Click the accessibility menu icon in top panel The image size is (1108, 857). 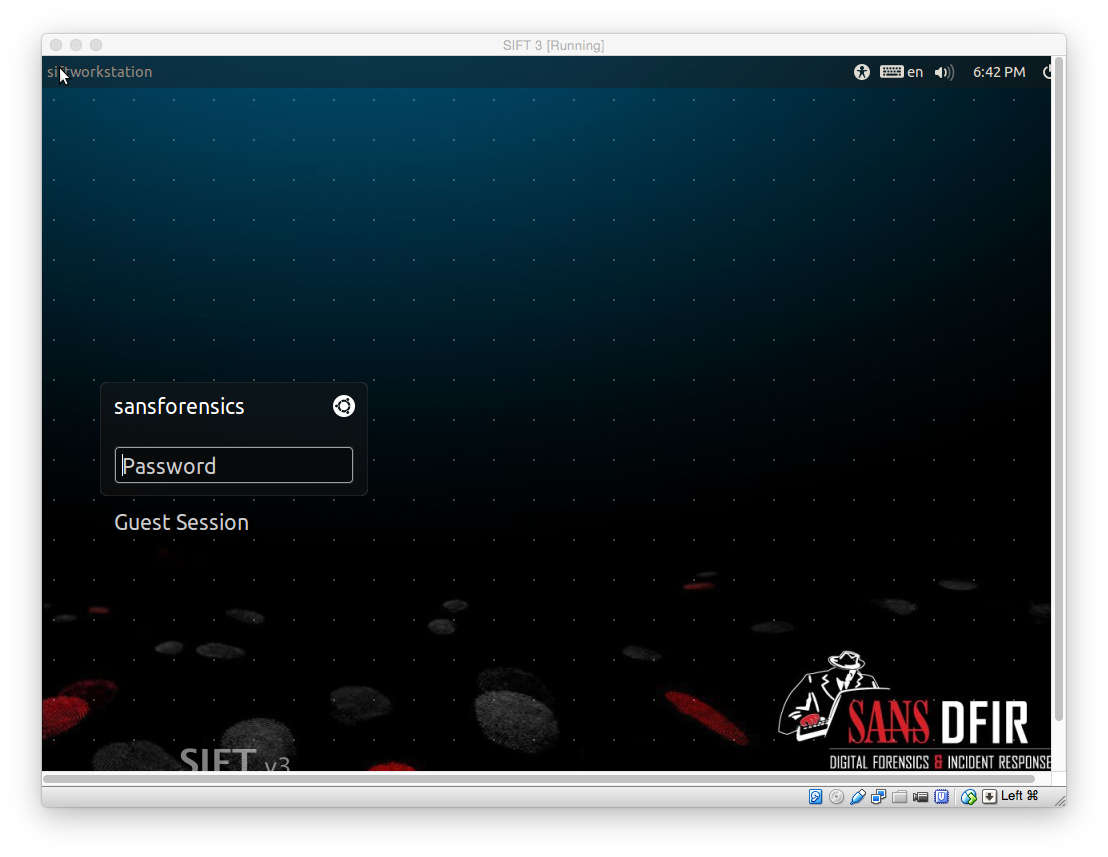tap(861, 72)
